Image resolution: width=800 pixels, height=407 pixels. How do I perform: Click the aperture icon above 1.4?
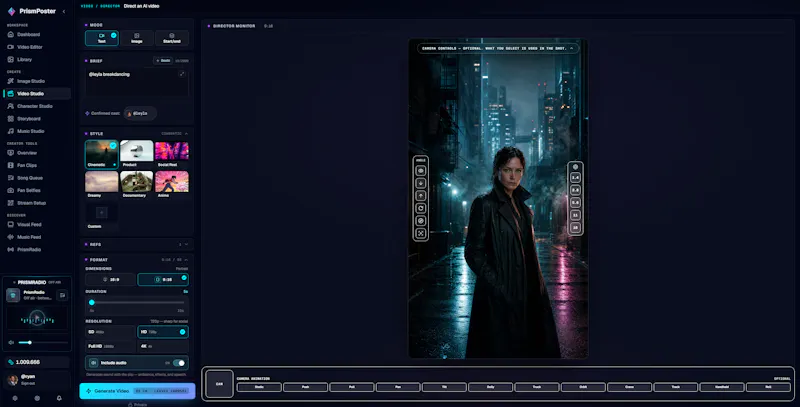click(575, 167)
